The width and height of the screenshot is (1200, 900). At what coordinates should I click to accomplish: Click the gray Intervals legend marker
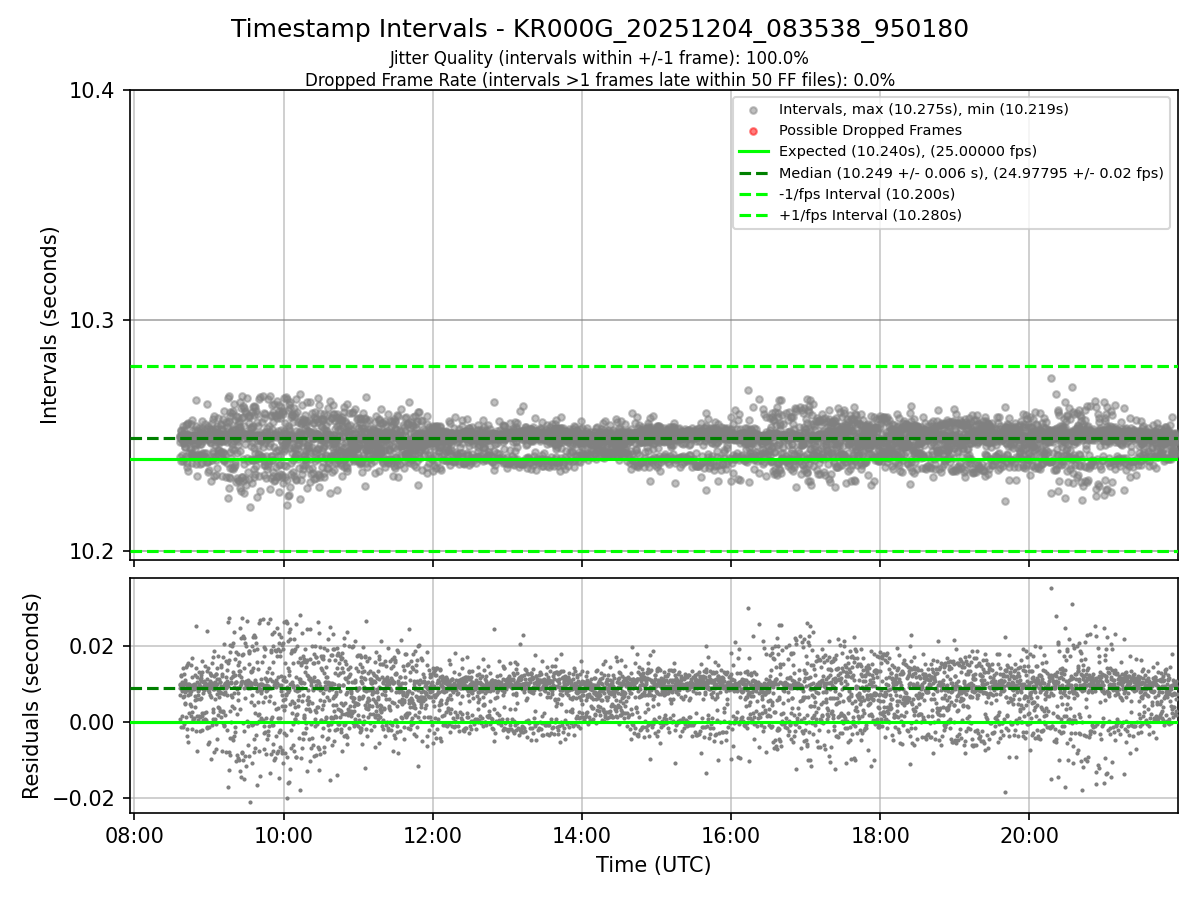pos(754,109)
